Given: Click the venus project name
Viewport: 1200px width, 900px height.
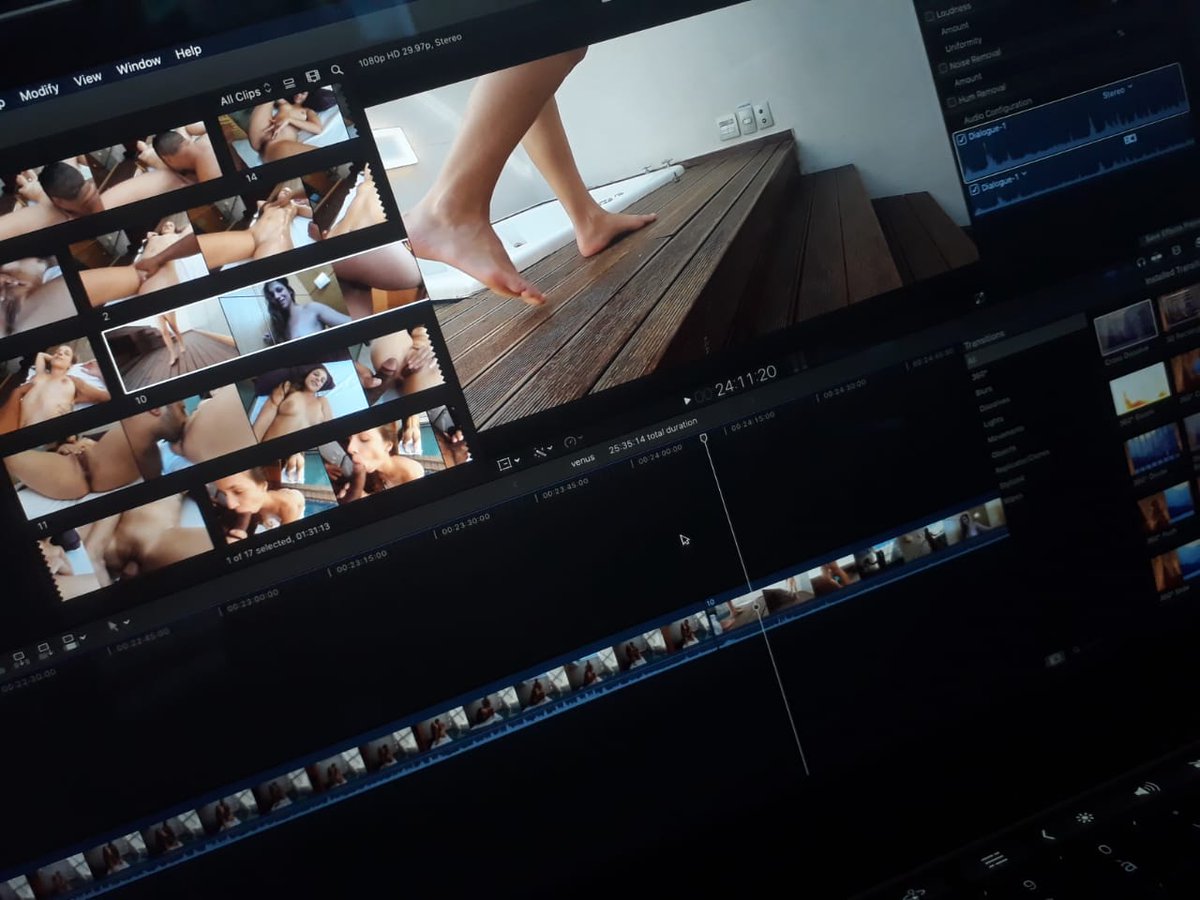Looking at the screenshot, I should [x=582, y=460].
